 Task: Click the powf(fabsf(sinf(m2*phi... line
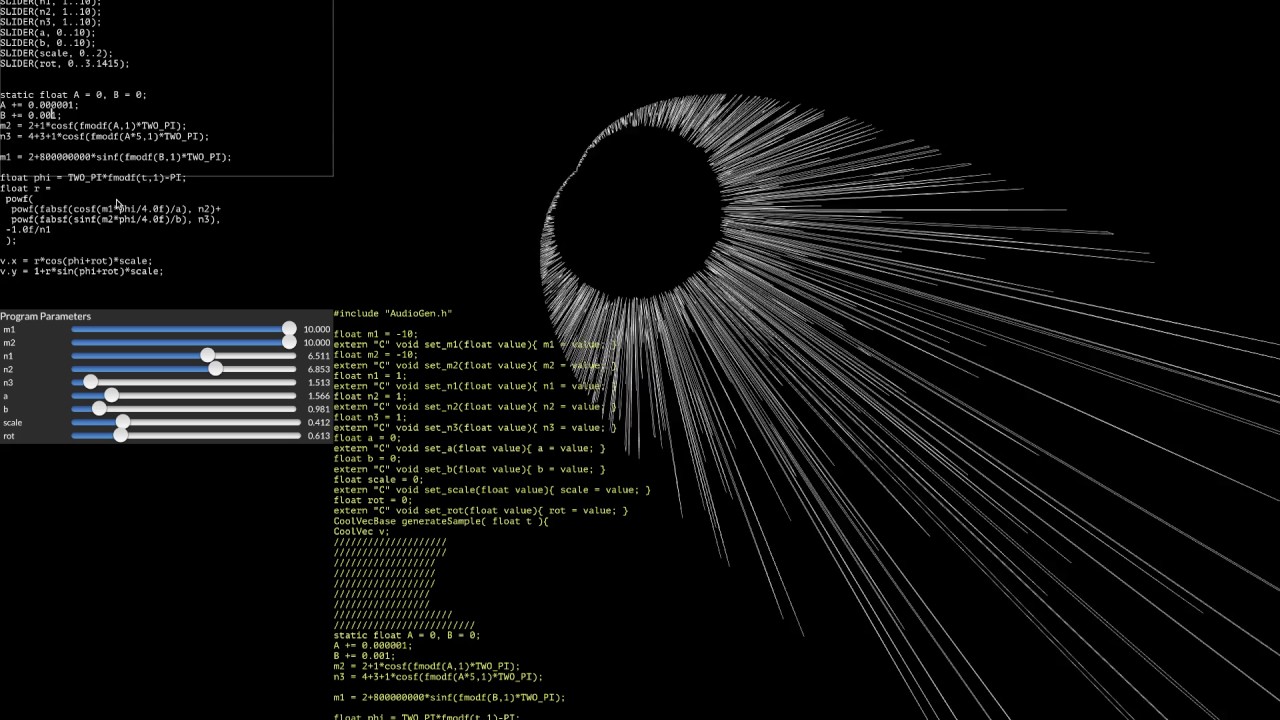click(114, 219)
